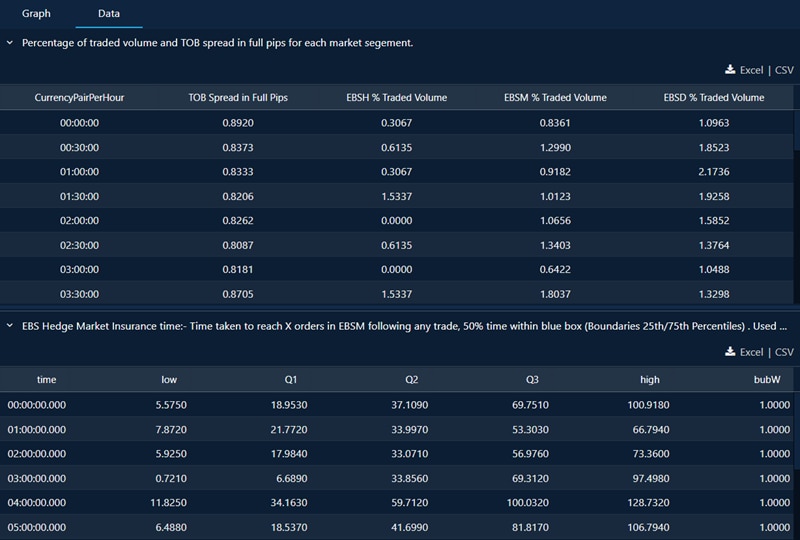
Task: Sort by the CurrencyPairPerHour column header
Action: coord(79,98)
